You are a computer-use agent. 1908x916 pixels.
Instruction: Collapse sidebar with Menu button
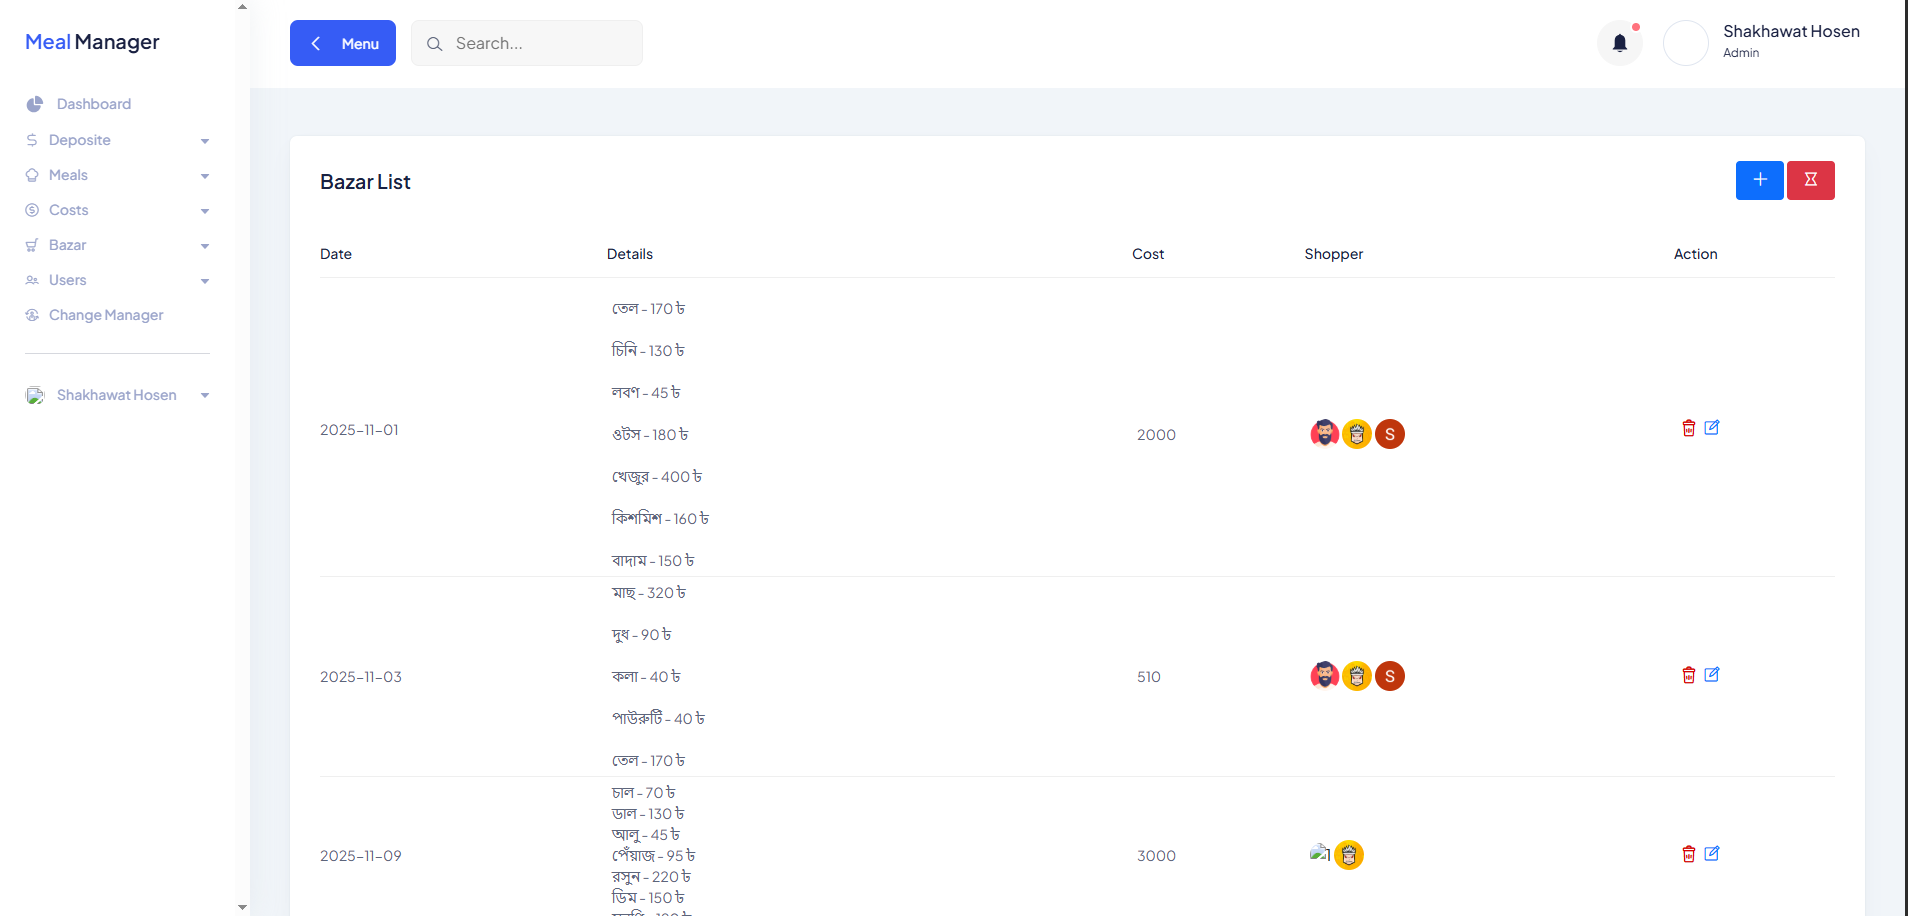(343, 43)
